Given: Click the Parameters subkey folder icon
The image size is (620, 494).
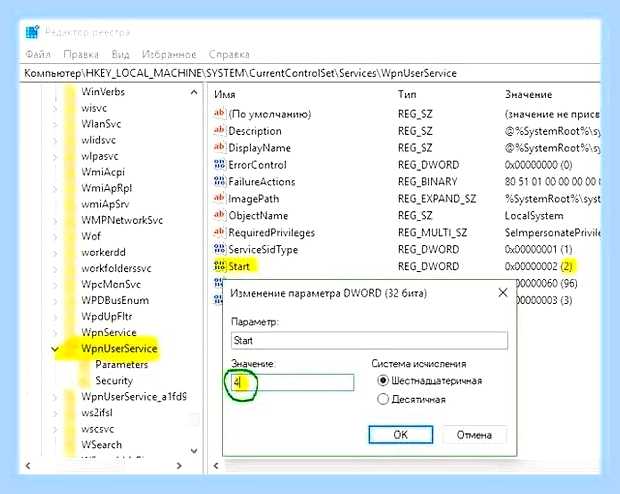Looking at the screenshot, I should pyautogui.click(x=84, y=365).
